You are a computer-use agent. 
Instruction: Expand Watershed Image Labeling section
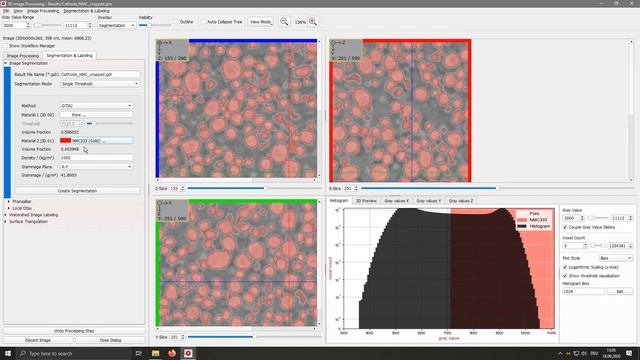click(6, 215)
